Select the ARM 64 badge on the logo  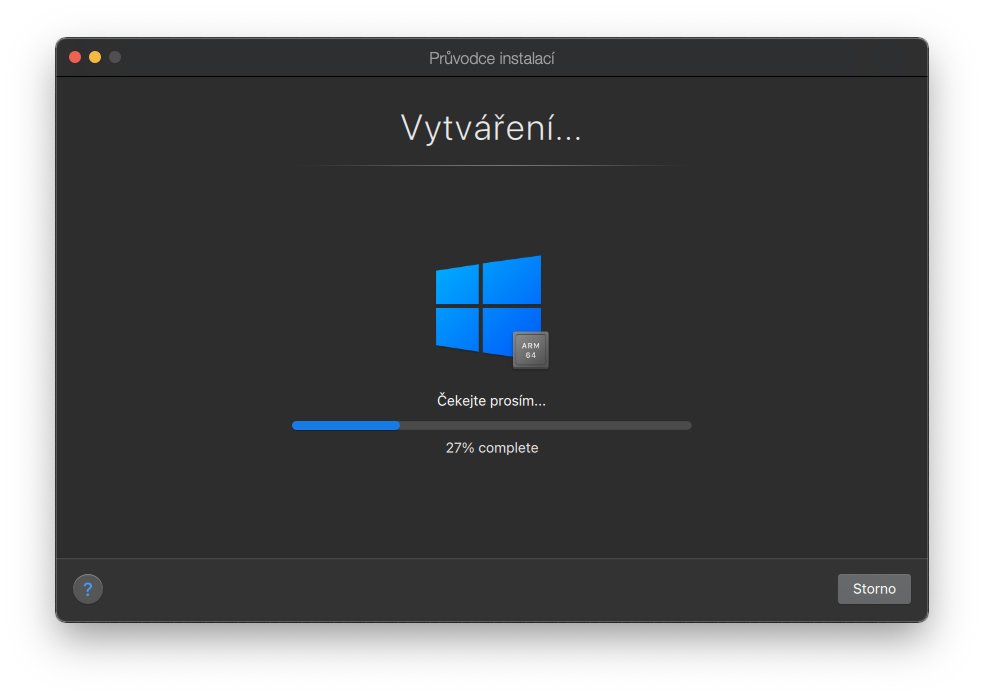(530, 349)
